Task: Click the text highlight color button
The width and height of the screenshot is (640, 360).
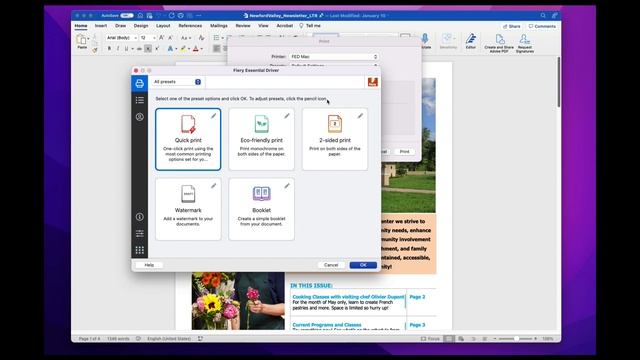Action: coord(183,49)
